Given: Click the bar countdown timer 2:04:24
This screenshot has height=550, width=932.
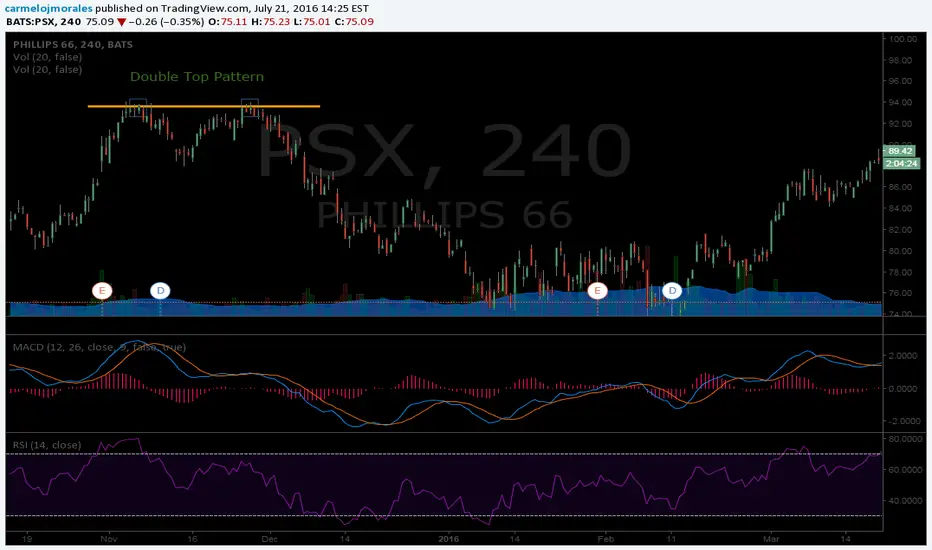Looking at the screenshot, I should 901,164.
